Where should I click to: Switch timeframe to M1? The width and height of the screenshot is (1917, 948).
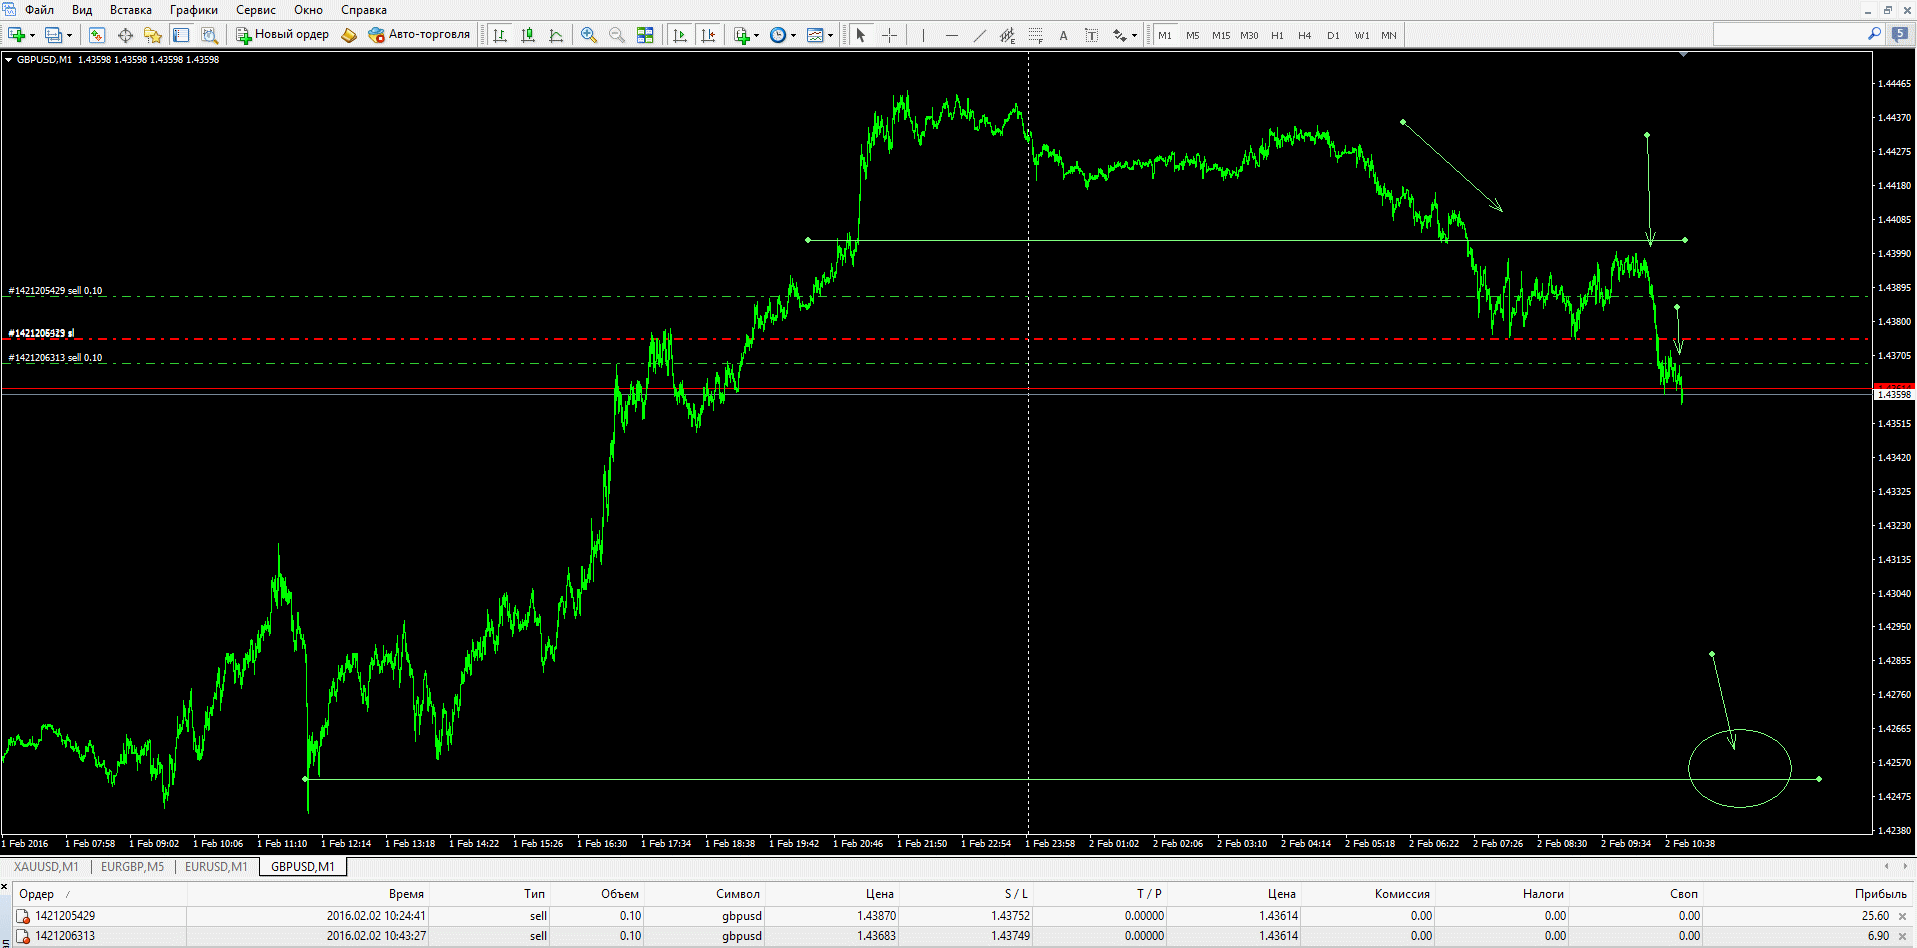click(1165, 35)
